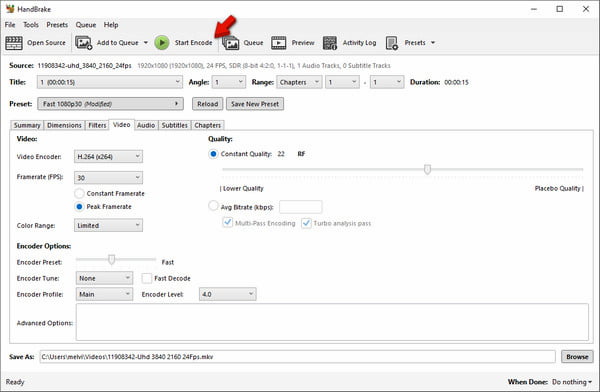Open the Queue window icon
This screenshot has width=600, height=392.
tap(231, 43)
